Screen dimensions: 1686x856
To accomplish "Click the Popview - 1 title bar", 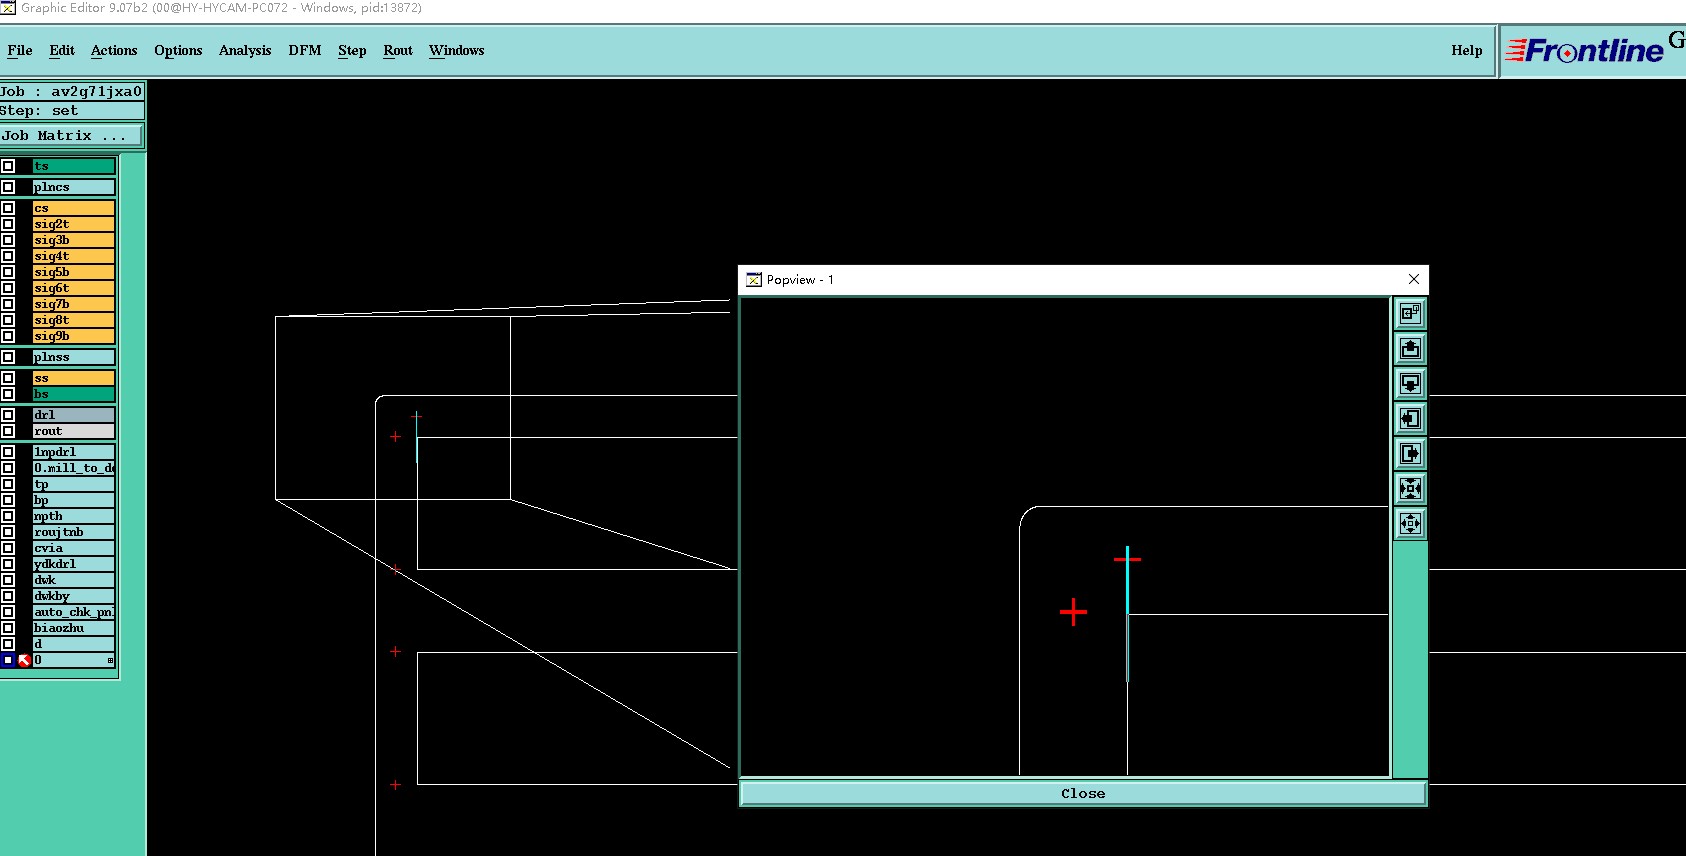I will pos(1083,280).
